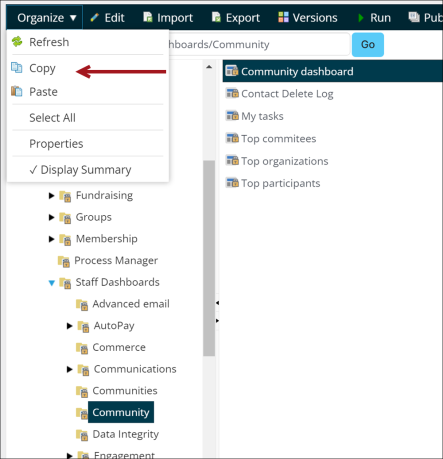Click the Import document icon

148,17
